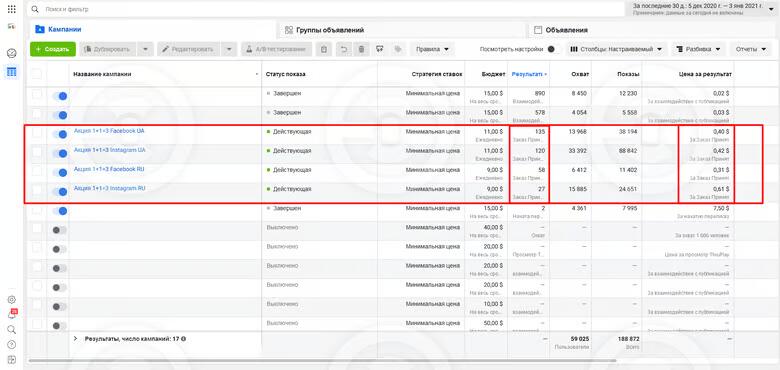Screen dimensions: 780x370
Task: Click the info icon beside число кампаний: 17
Action: (184, 339)
